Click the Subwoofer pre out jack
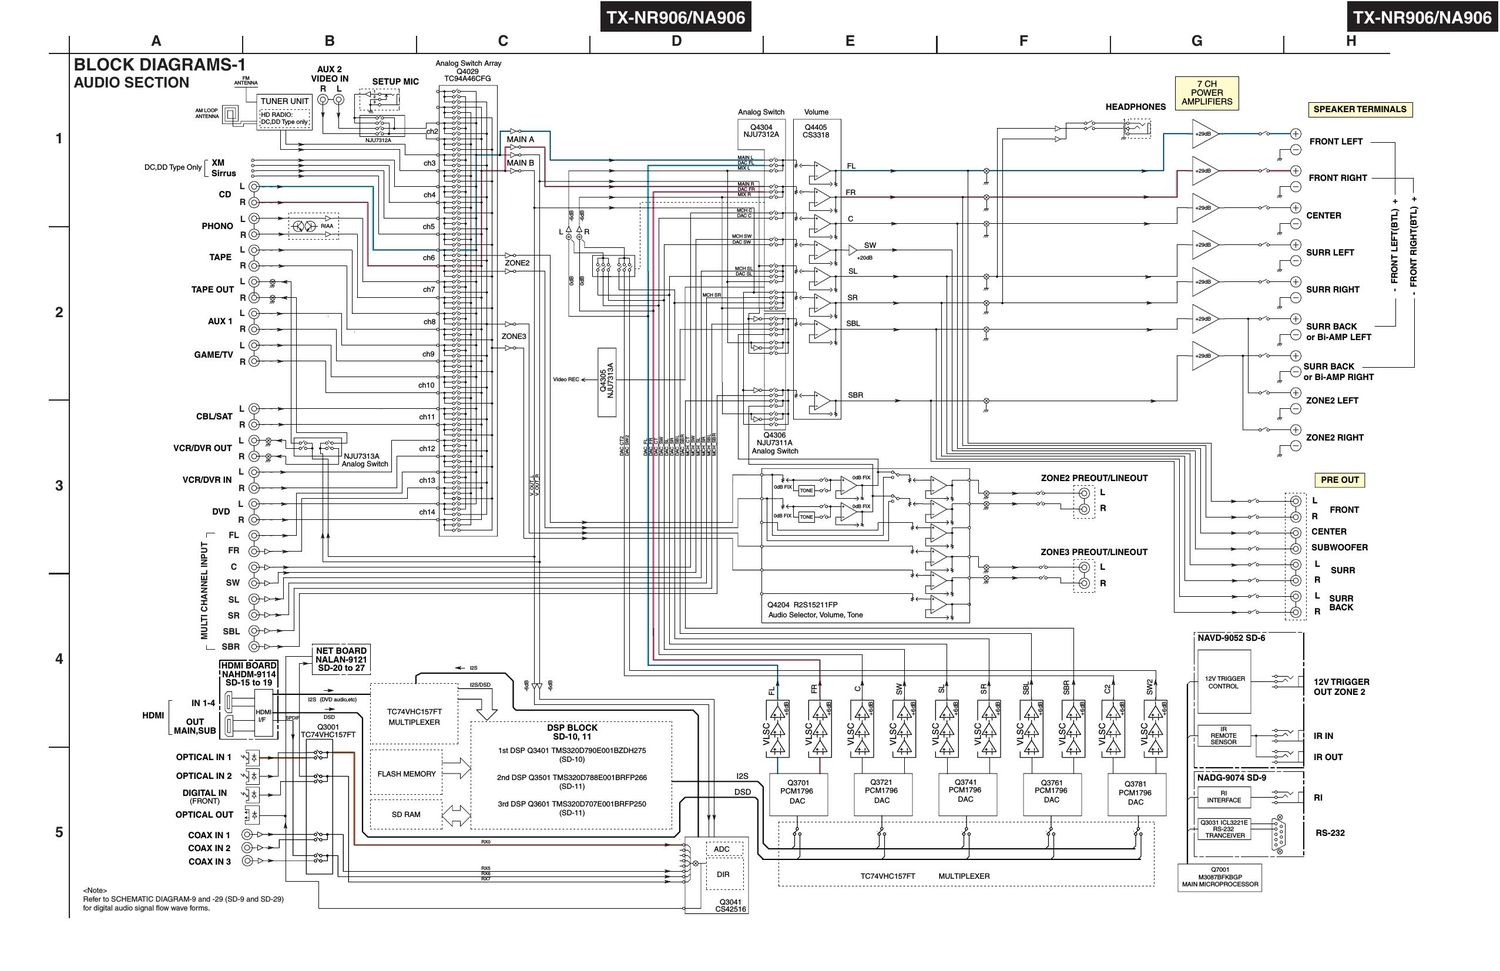This screenshot has width=1500, height=971. coord(1296,548)
